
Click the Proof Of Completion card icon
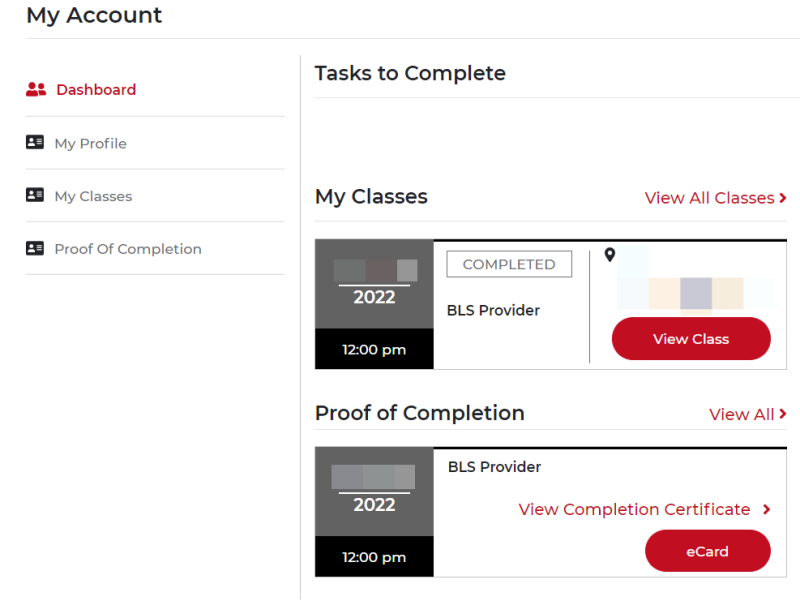coord(35,248)
